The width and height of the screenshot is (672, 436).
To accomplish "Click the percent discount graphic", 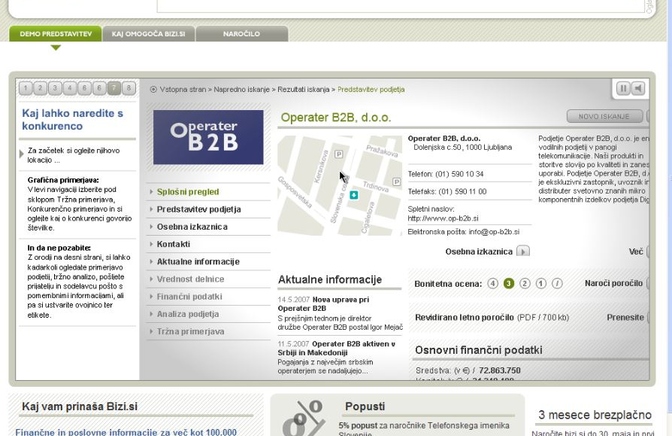I will [303, 418].
